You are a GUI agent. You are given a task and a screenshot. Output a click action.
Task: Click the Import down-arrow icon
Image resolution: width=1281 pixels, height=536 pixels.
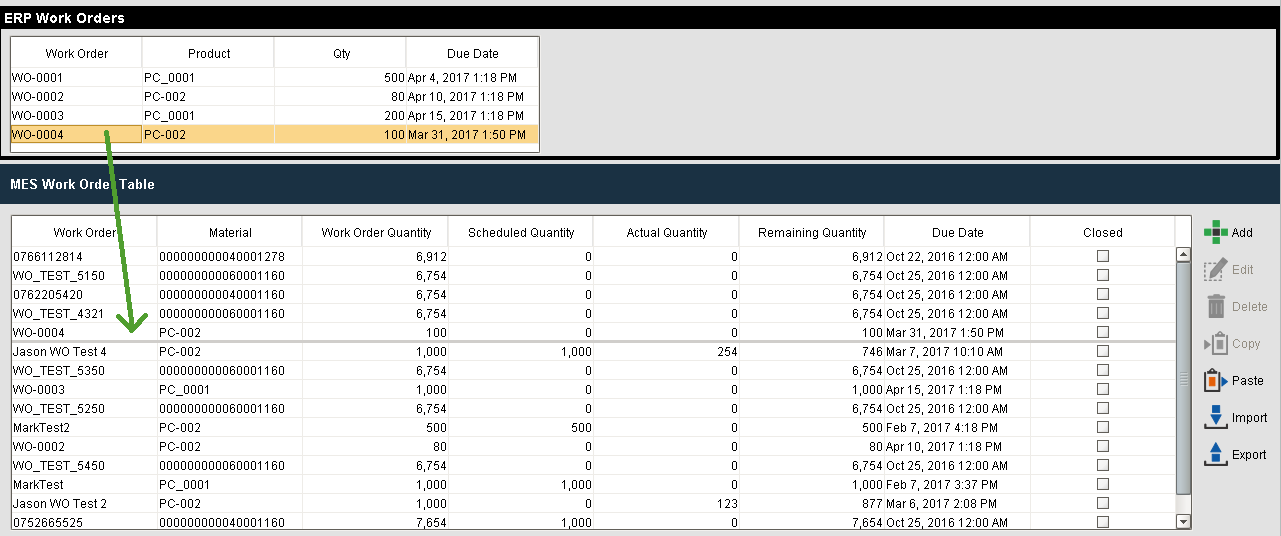pyautogui.click(x=1215, y=418)
